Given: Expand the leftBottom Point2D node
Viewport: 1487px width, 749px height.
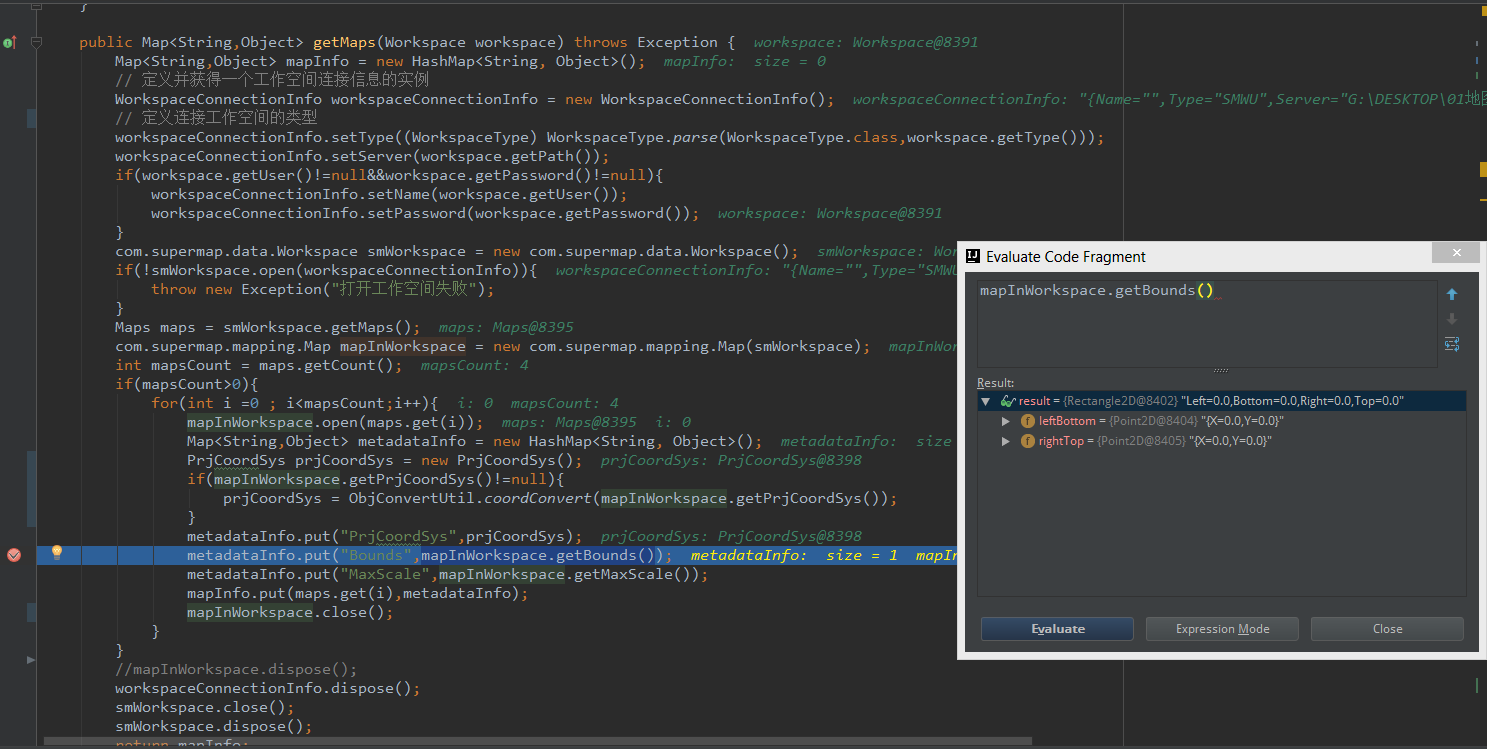Looking at the screenshot, I should point(1006,421).
